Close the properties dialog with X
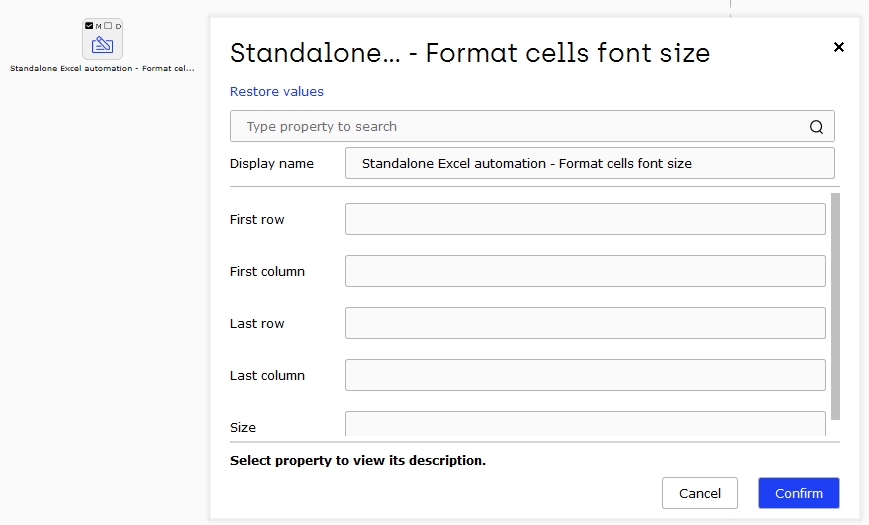 [839, 47]
